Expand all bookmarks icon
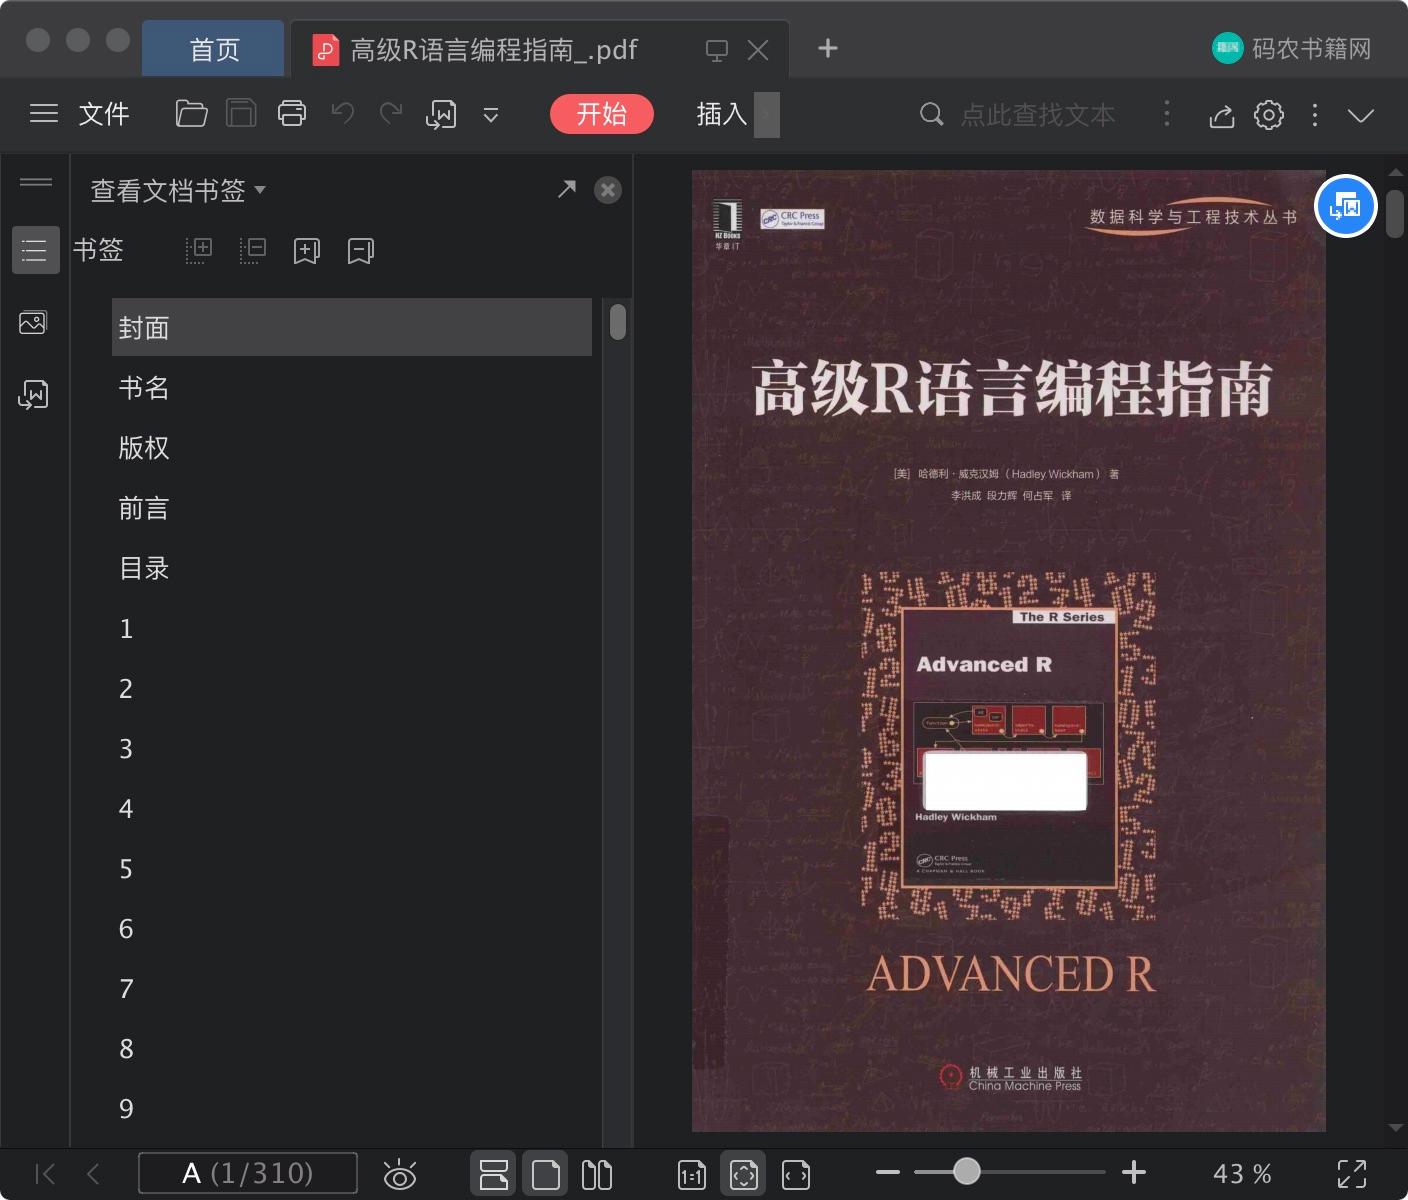This screenshot has width=1408, height=1200. [x=199, y=250]
